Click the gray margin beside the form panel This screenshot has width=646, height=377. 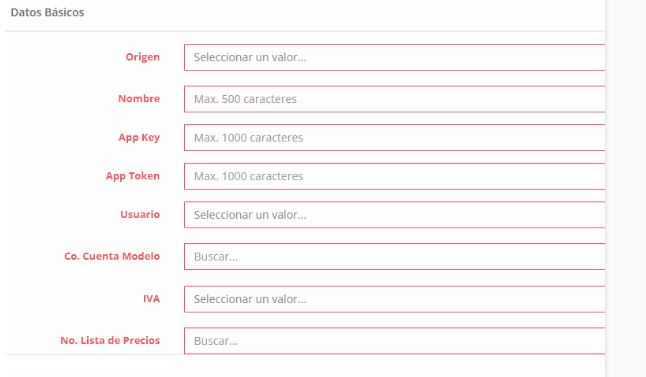(626, 188)
